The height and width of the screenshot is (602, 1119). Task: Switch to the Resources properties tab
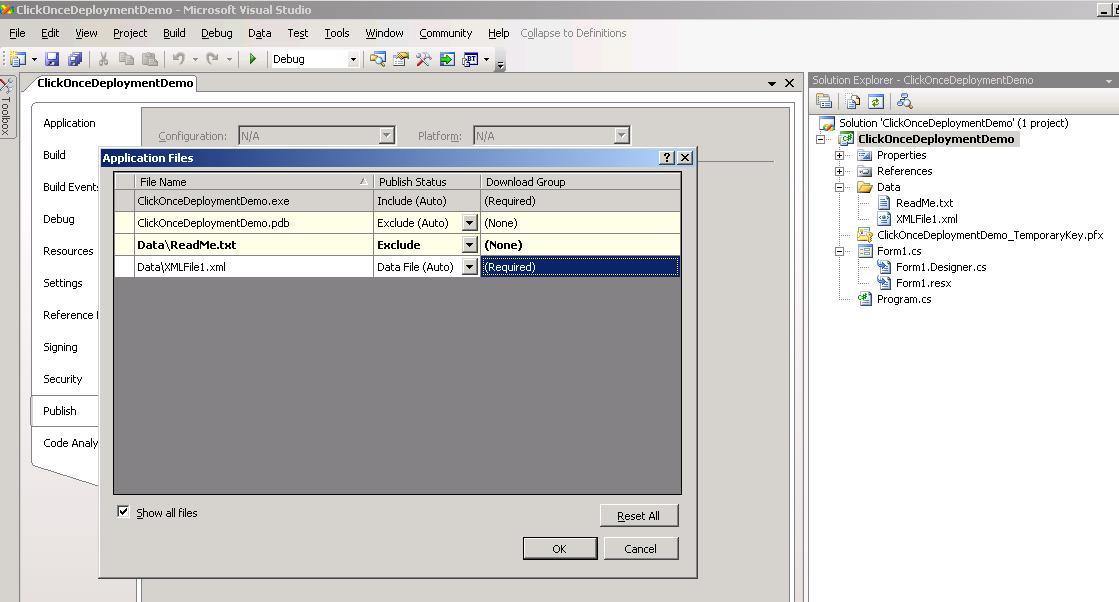[x=68, y=251]
